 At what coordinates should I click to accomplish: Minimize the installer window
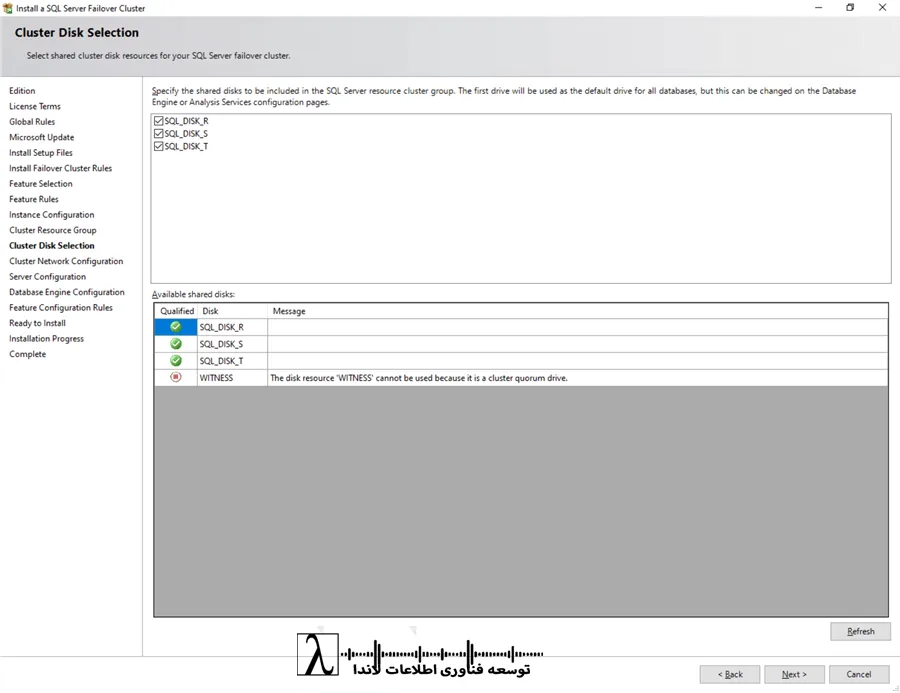(x=818, y=7)
